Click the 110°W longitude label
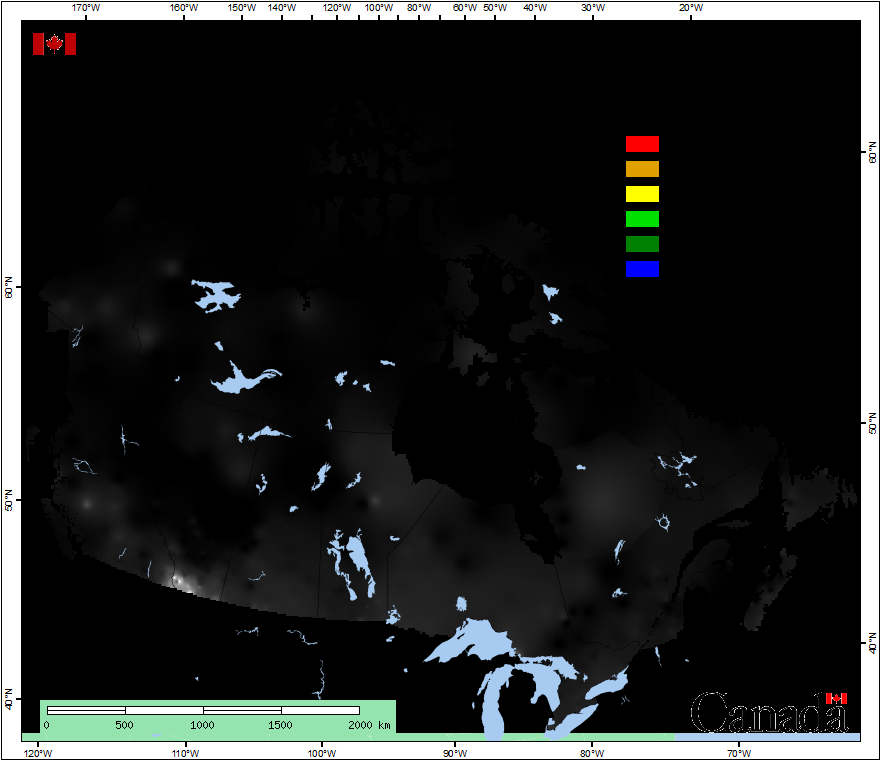This screenshot has height=760, width=880. click(x=185, y=753)
